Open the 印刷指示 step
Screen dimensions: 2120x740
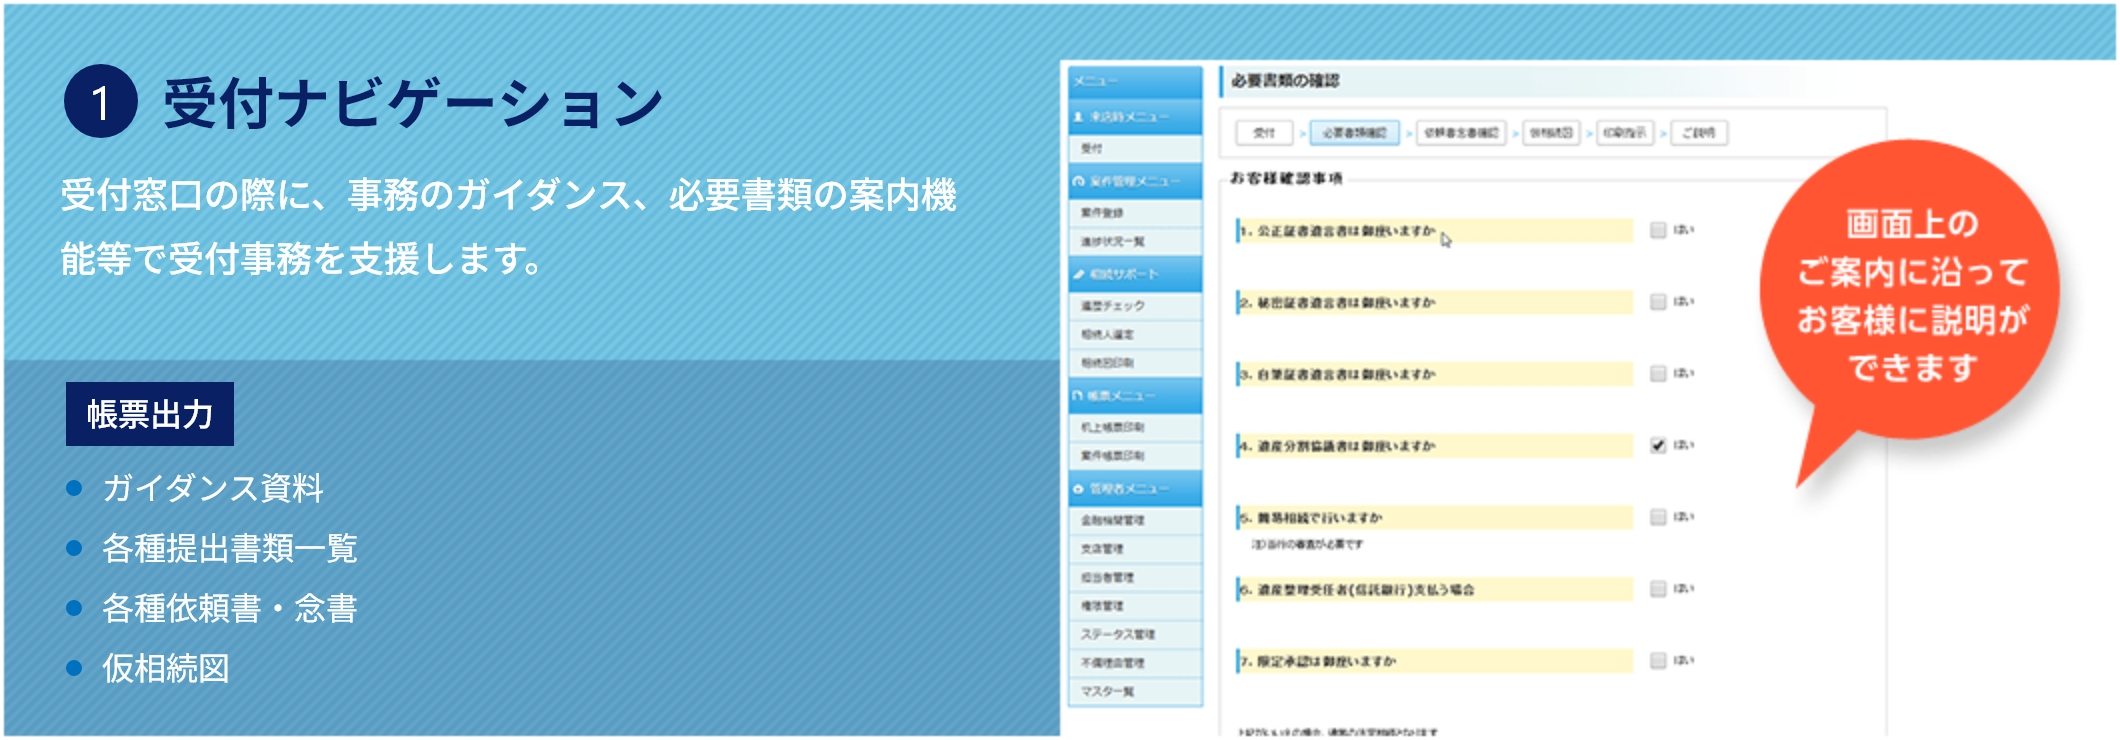pos(1625,133)
